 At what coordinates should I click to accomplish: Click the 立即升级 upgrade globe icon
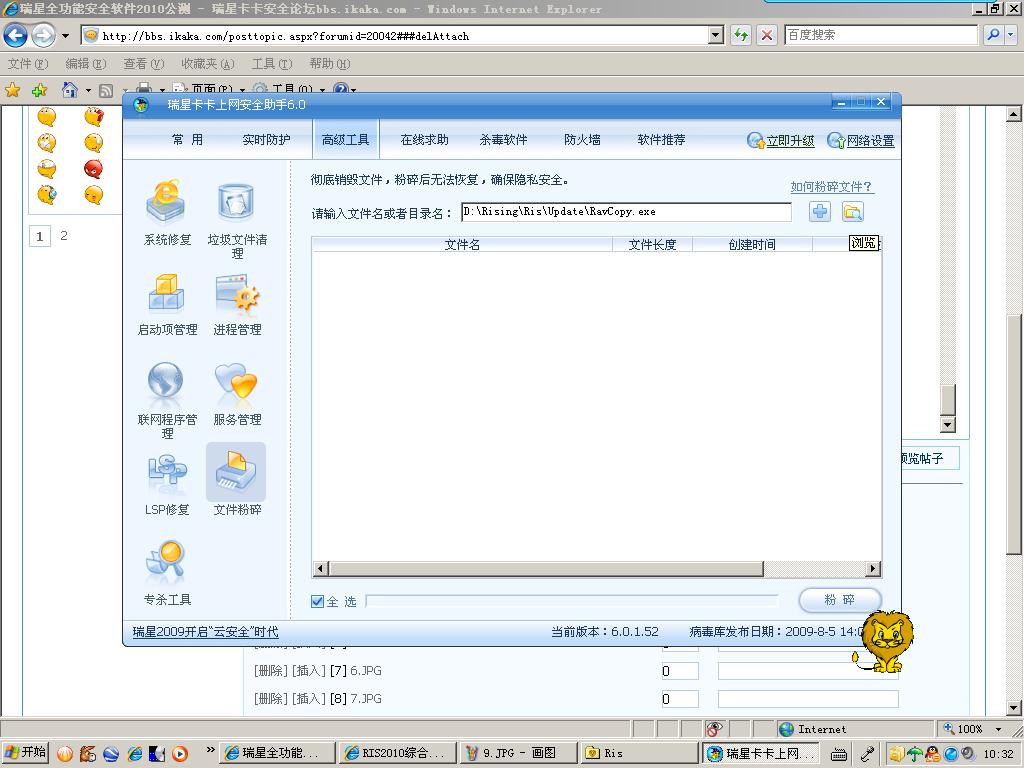pos(756,140)
